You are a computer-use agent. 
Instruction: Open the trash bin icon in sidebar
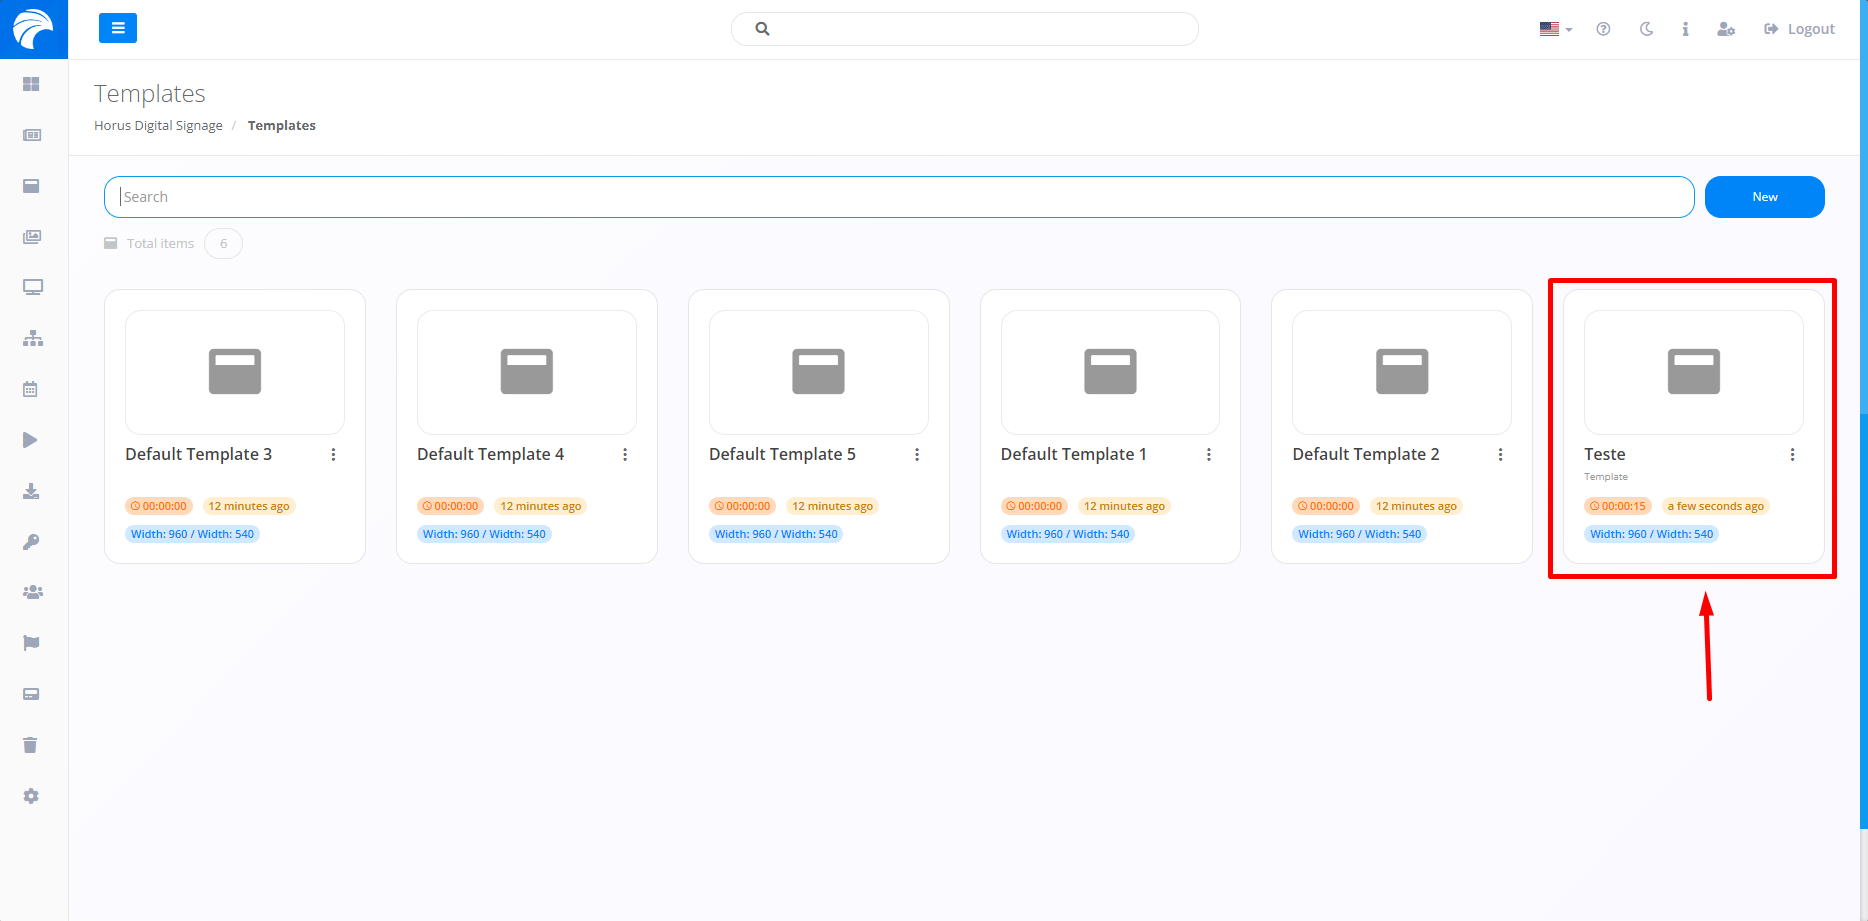[31, 745]
